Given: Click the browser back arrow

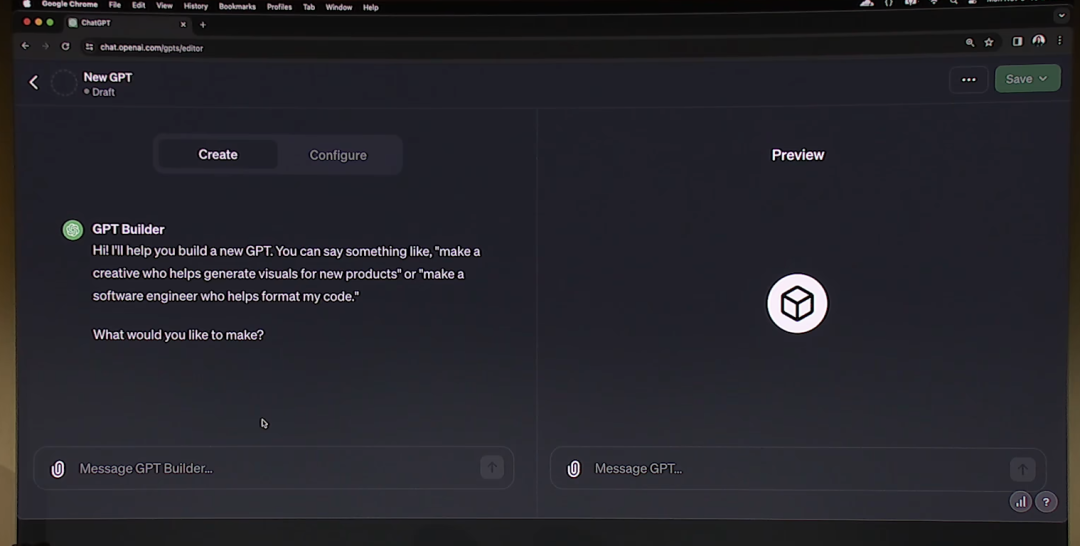Looking at the screenshot, I should click(25, 46).
